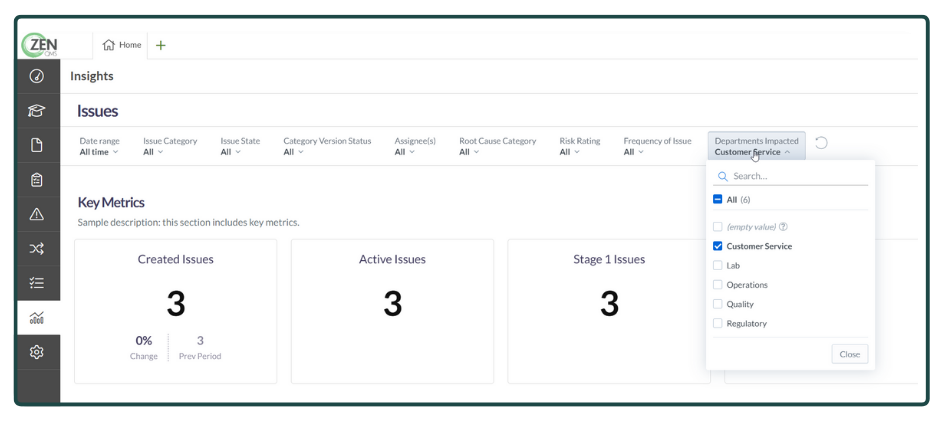Click the Issues section title
Image resolution: width=940 pixels, height=424 pixels.
[97, 111]
